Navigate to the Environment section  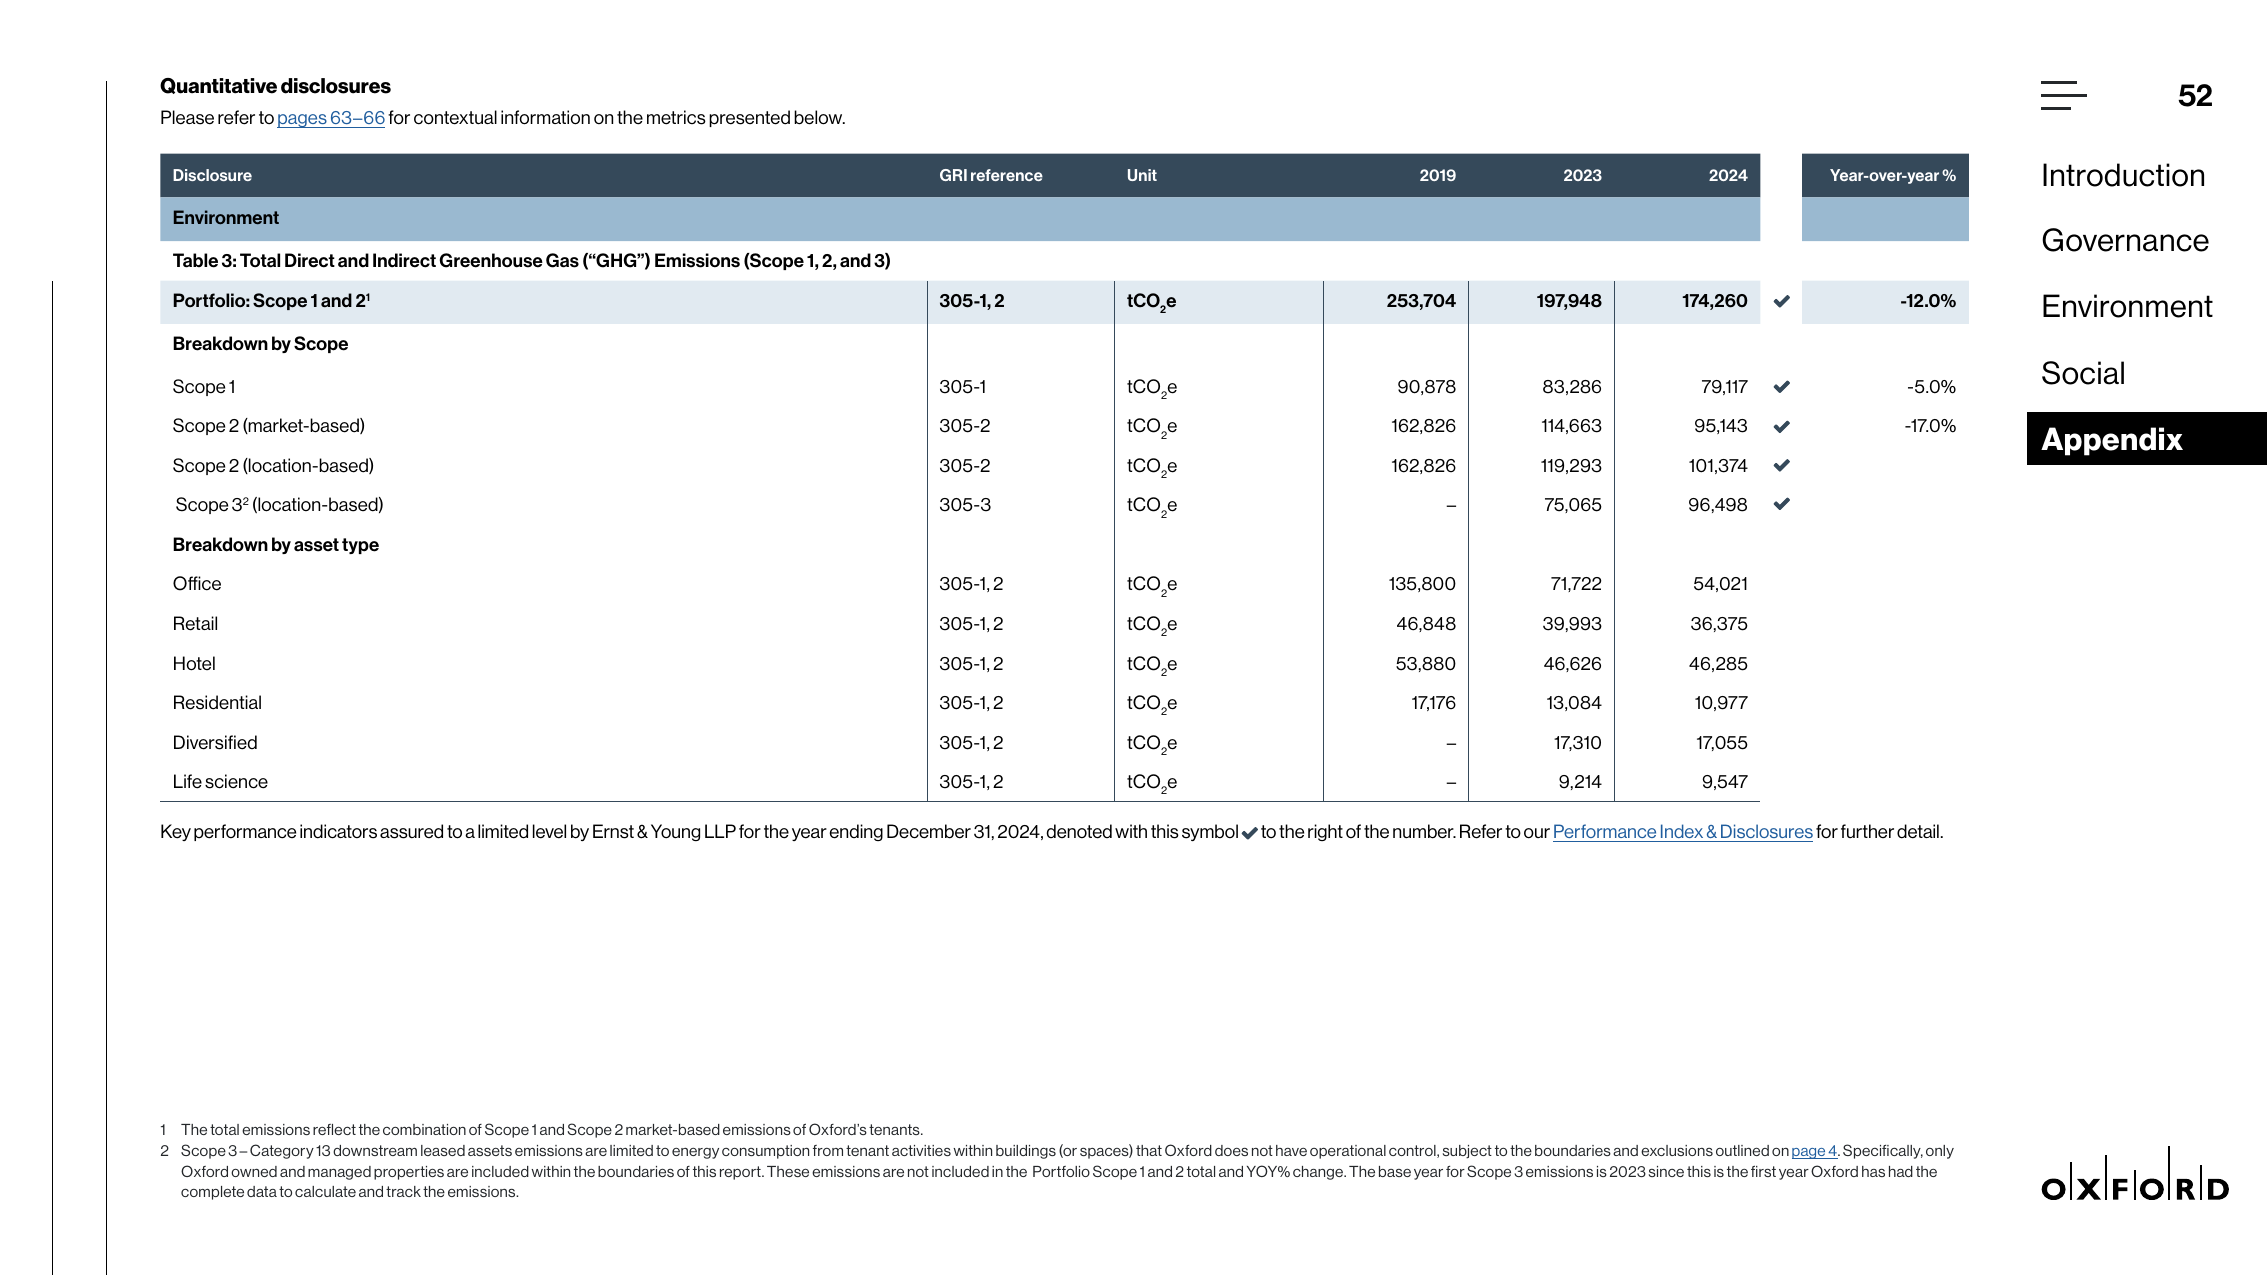pyautogui.click(x=2126, y=306)
